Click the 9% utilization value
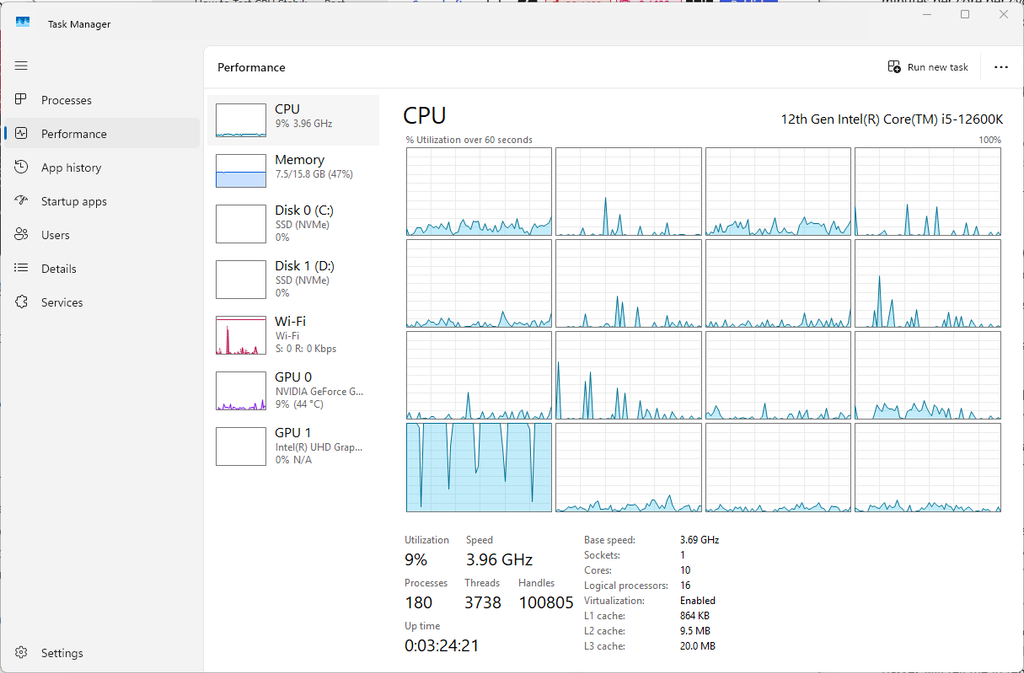 click(416, 560)
